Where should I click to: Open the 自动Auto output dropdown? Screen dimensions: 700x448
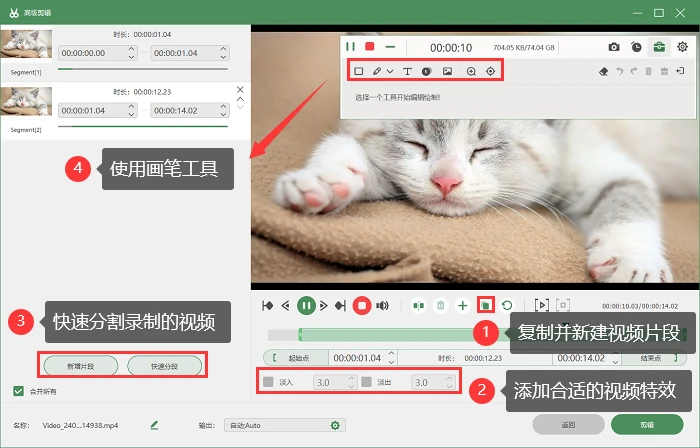tap(285, 425)
